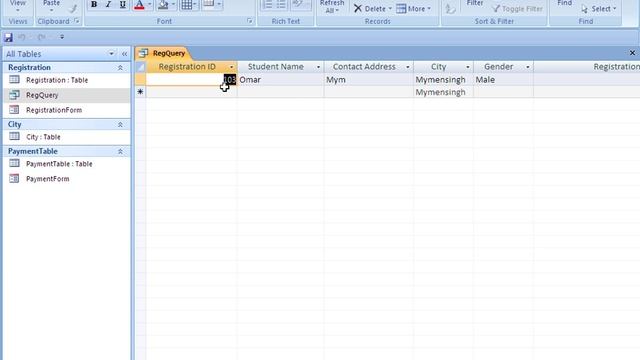Click the gridlines icon

coord(187,4)
